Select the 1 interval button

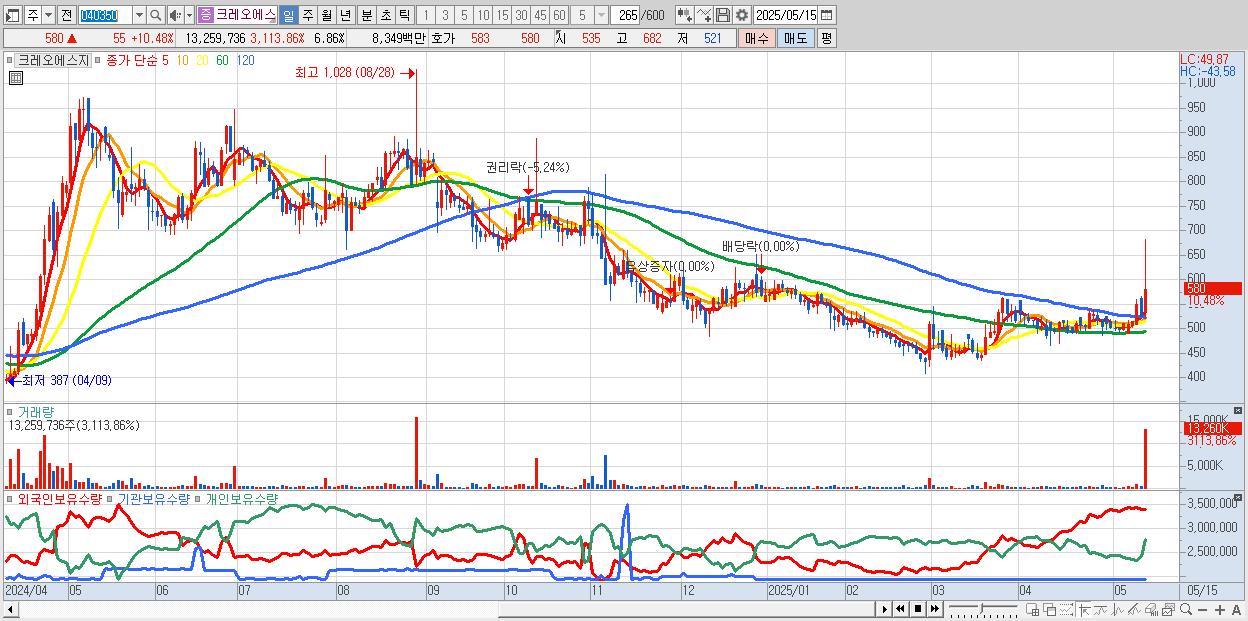[426, 15]
